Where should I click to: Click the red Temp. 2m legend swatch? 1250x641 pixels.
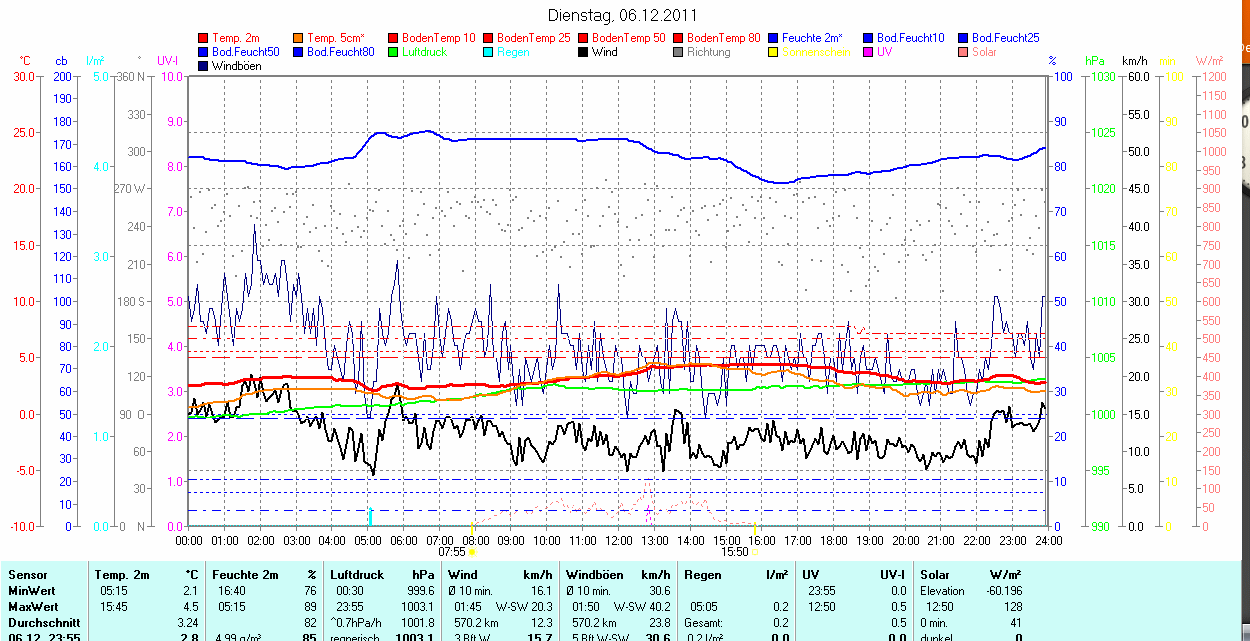pos(204,38)
